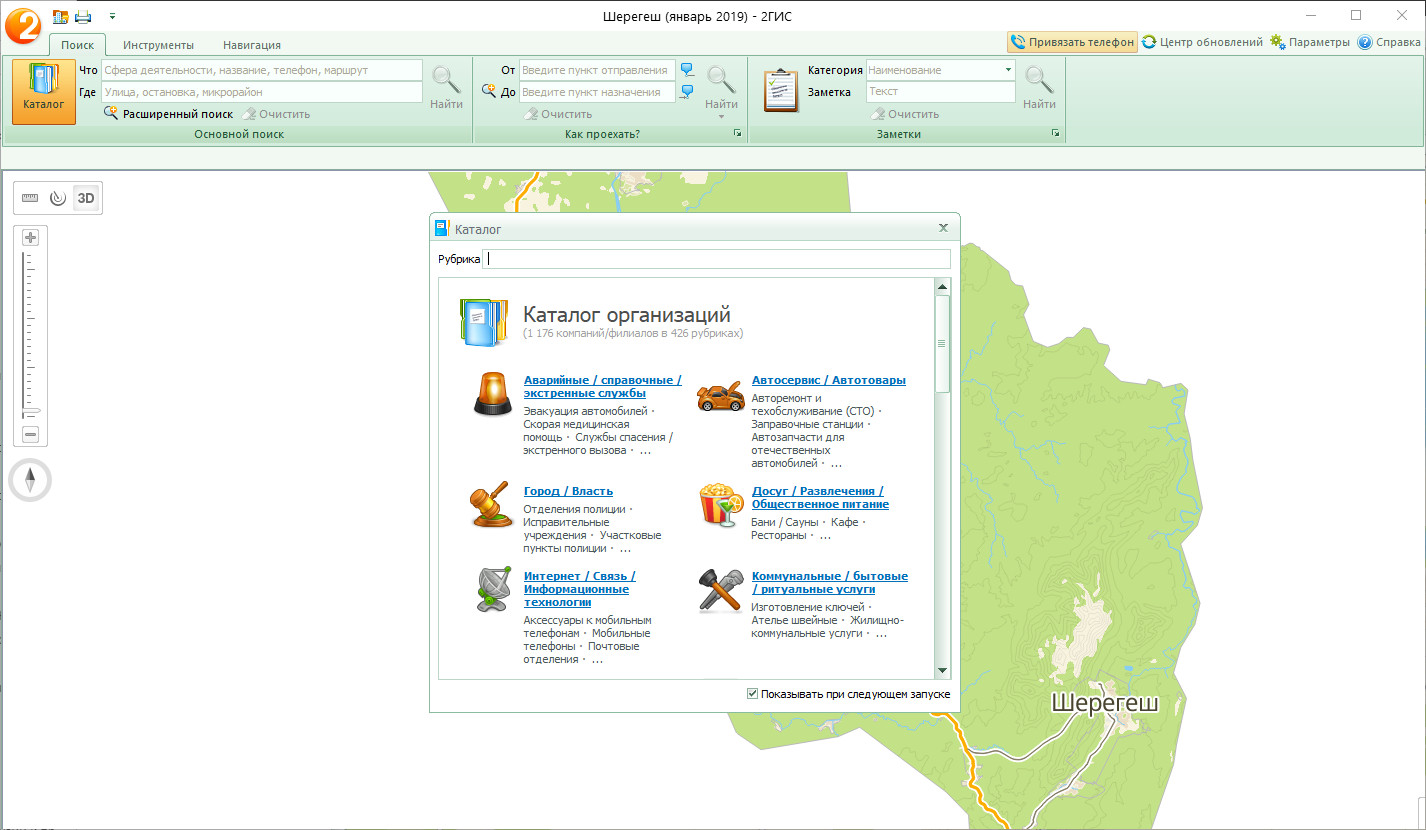Image resolution: width=1426 pixels, height=830 pixels.
Task: Click catalog scrollbar down arrow
Action: click(942, 671)
